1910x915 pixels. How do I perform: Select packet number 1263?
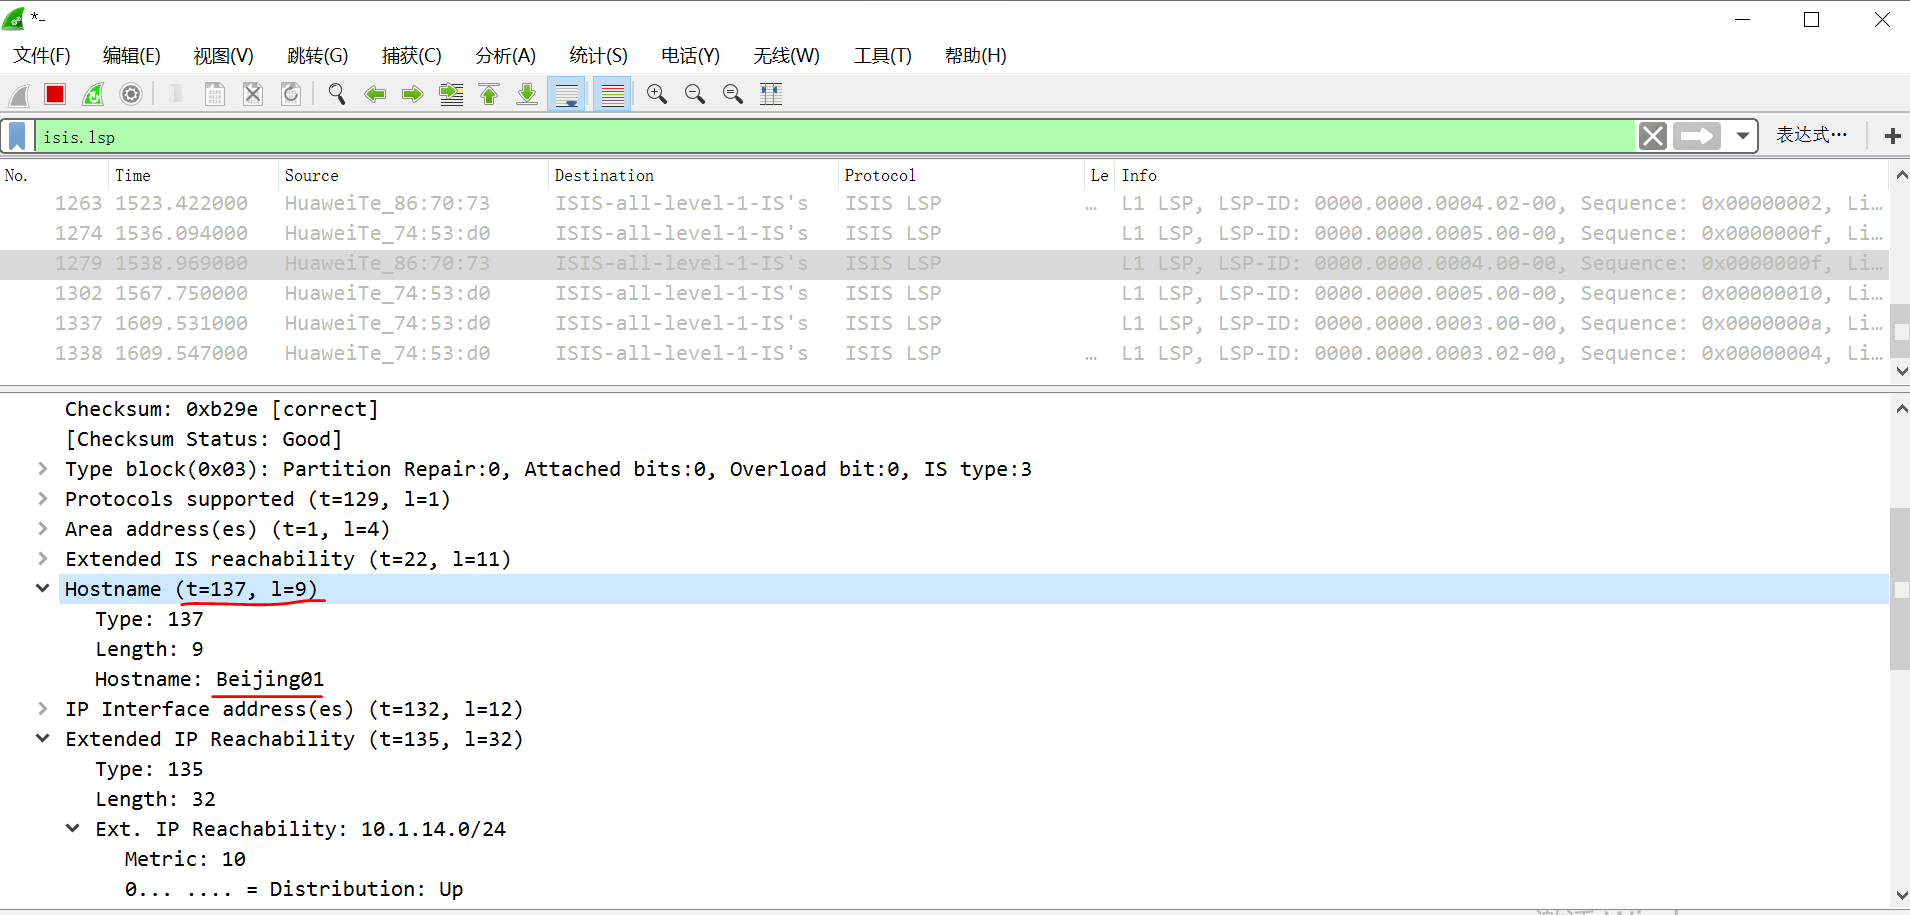[x=944, y=204]
